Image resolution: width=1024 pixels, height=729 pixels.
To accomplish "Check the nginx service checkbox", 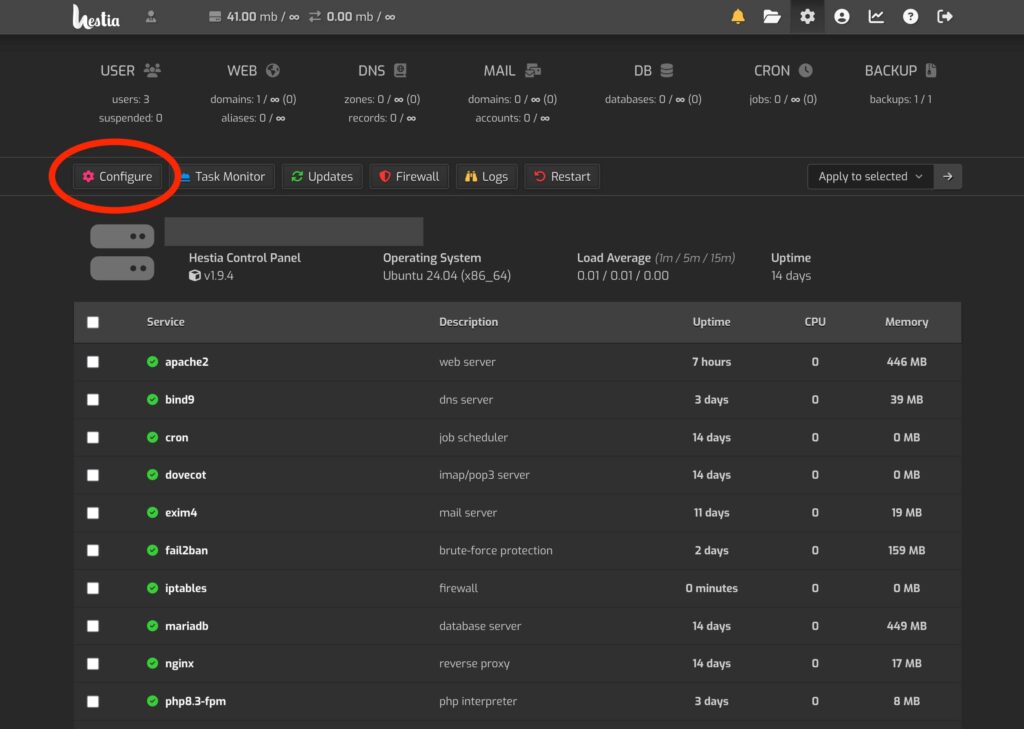I will click(x=93, y=664).
